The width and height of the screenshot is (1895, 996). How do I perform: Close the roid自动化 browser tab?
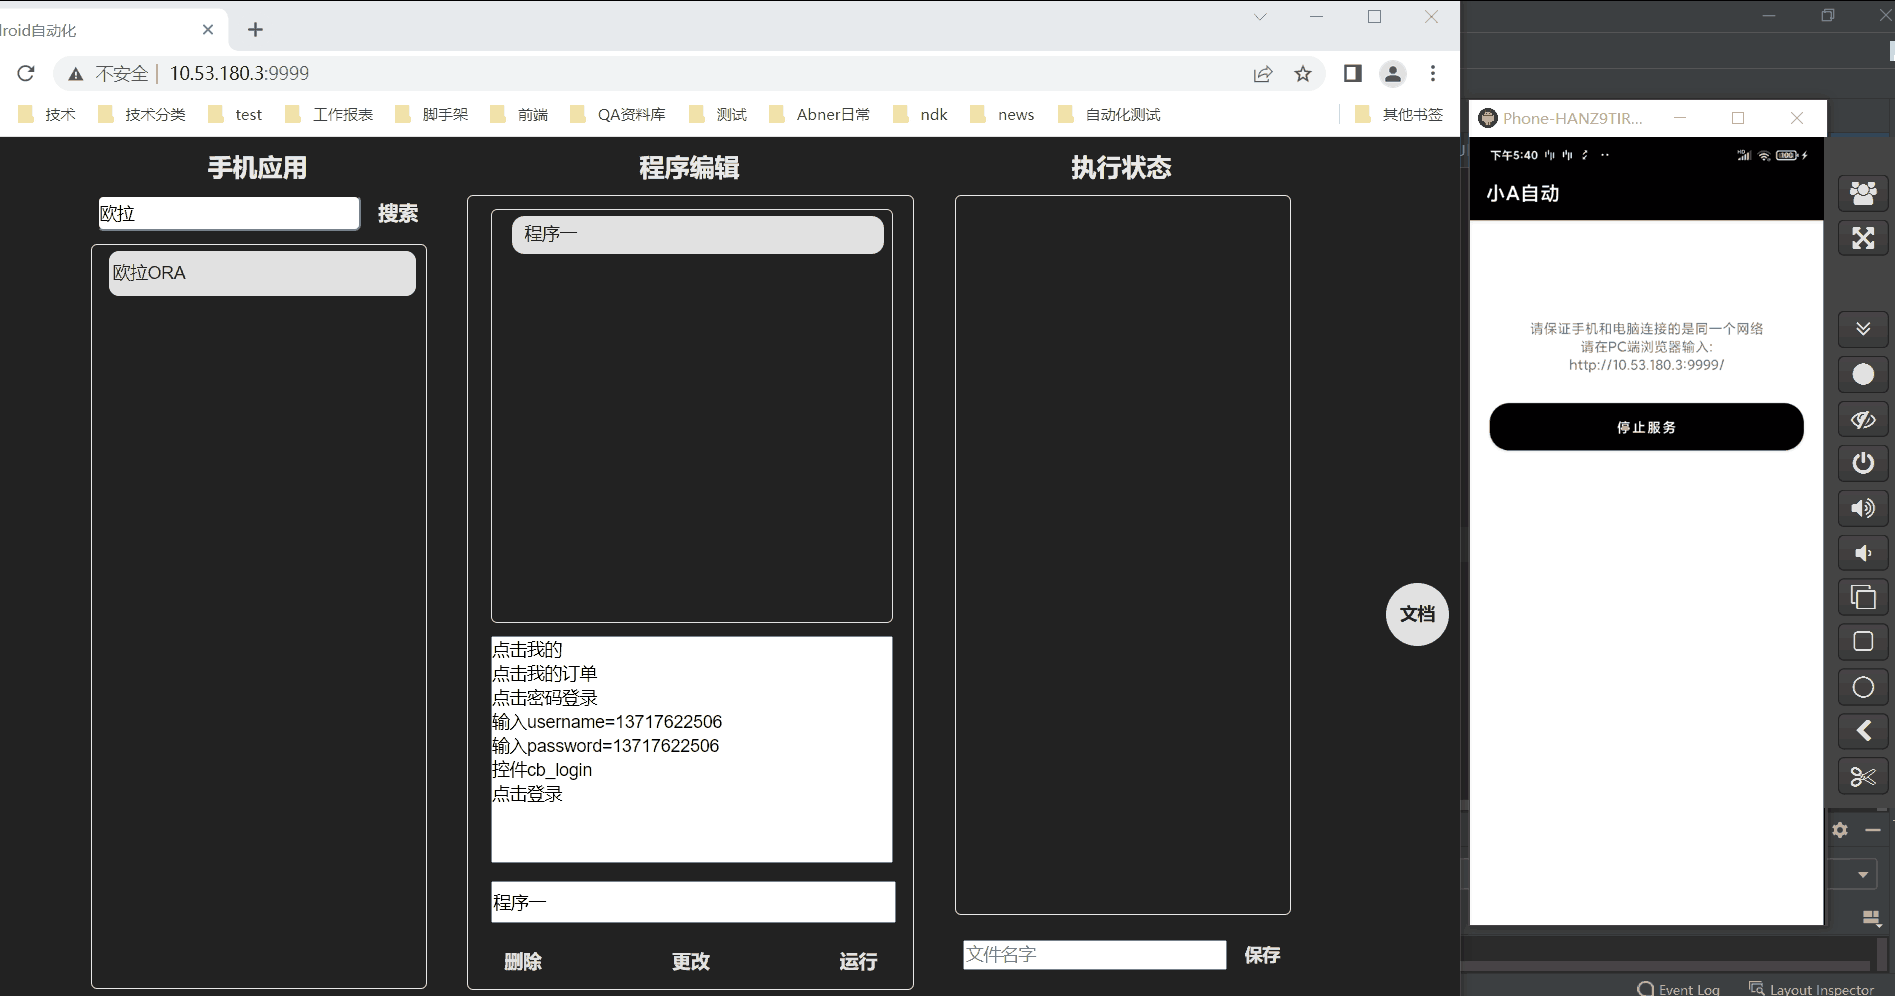click(208, 30)
